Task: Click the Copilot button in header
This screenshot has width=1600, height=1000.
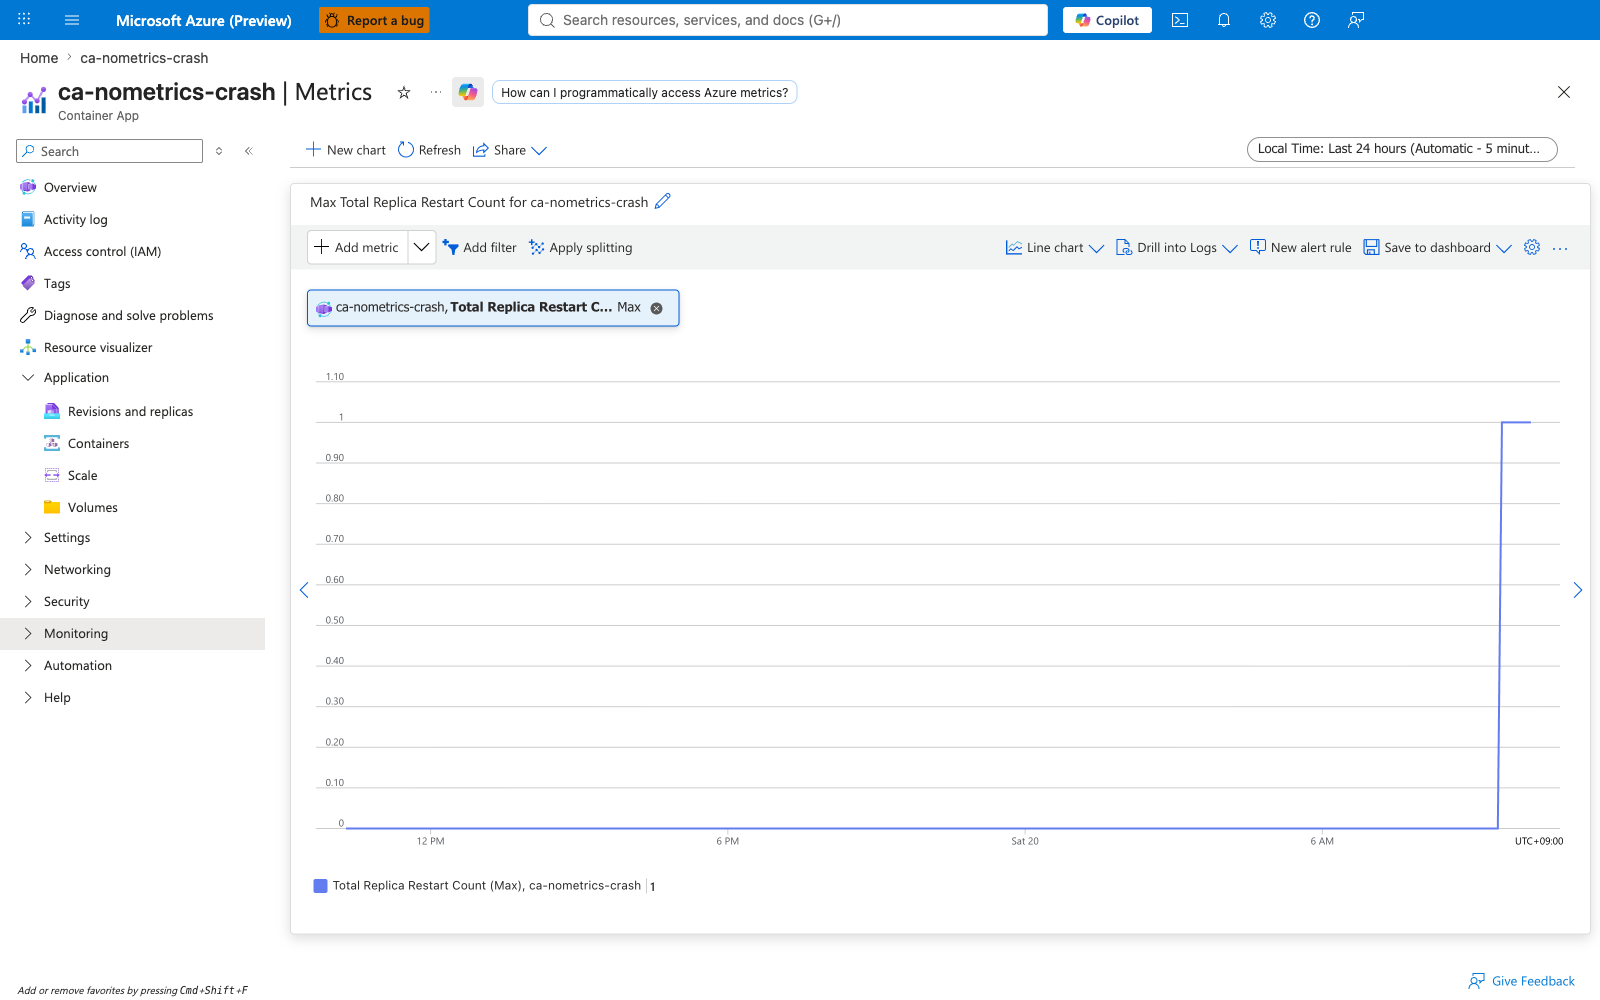Action: [x=1107, y=20]
